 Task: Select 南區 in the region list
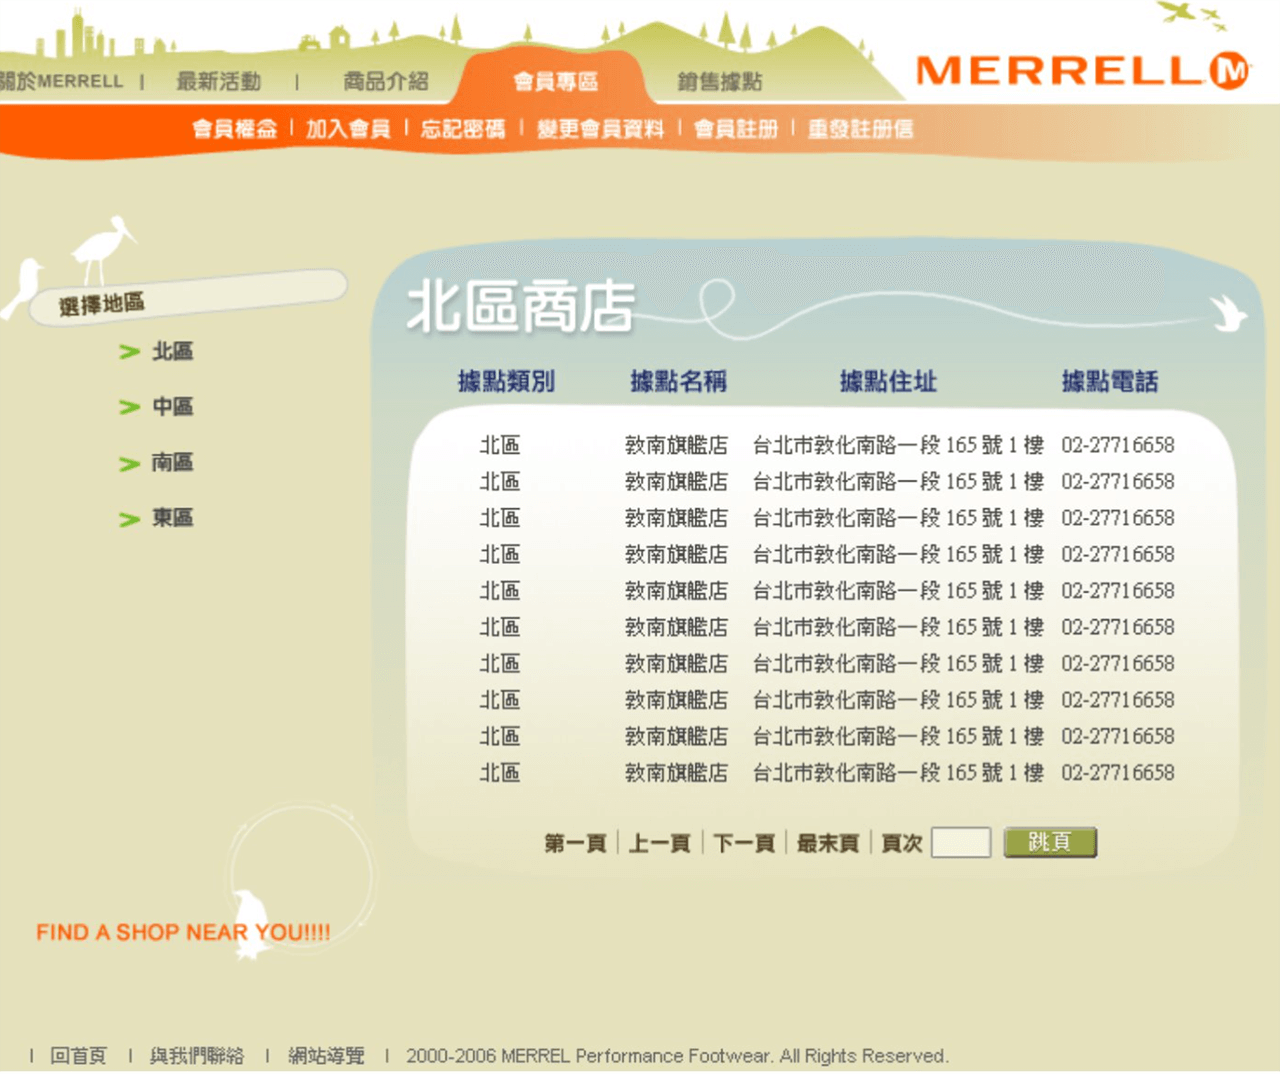[x=172, y=463]
